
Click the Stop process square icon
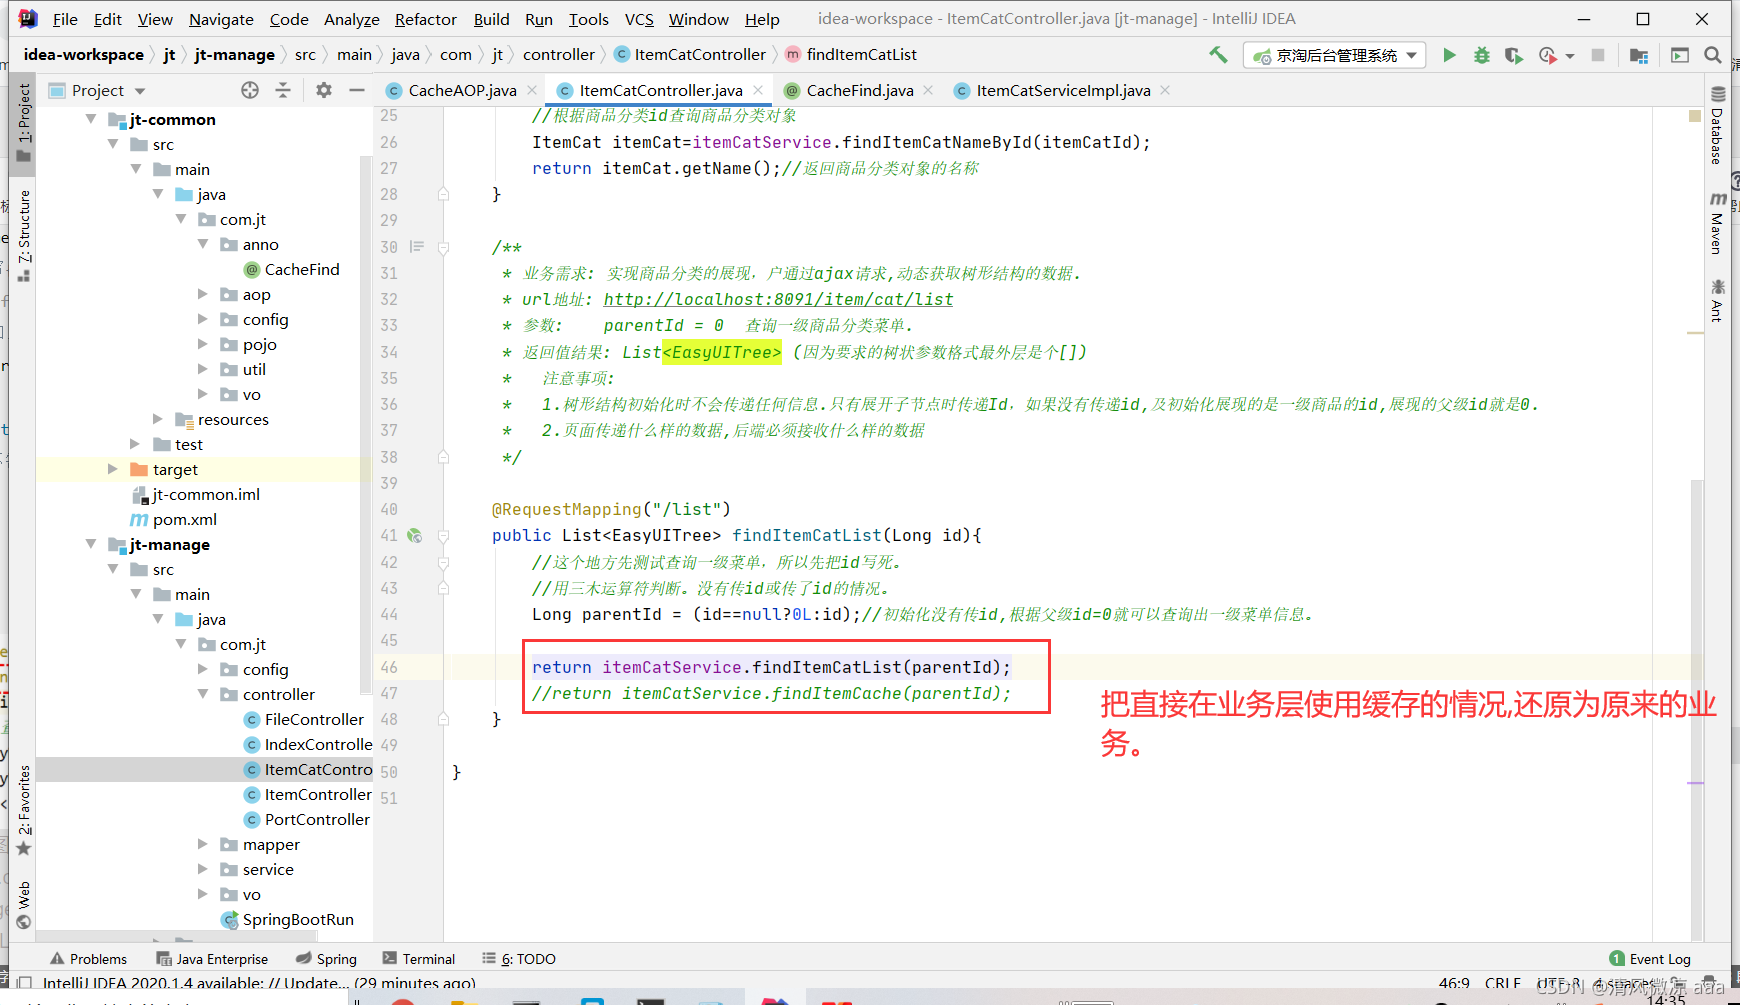1598,55
